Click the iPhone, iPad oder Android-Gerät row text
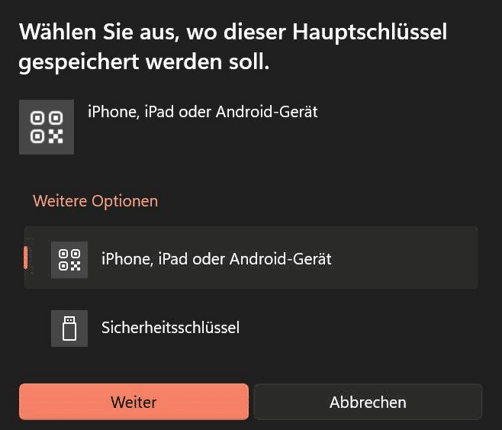This screenshot has width=502, height=430. click(x=216, y=259)
